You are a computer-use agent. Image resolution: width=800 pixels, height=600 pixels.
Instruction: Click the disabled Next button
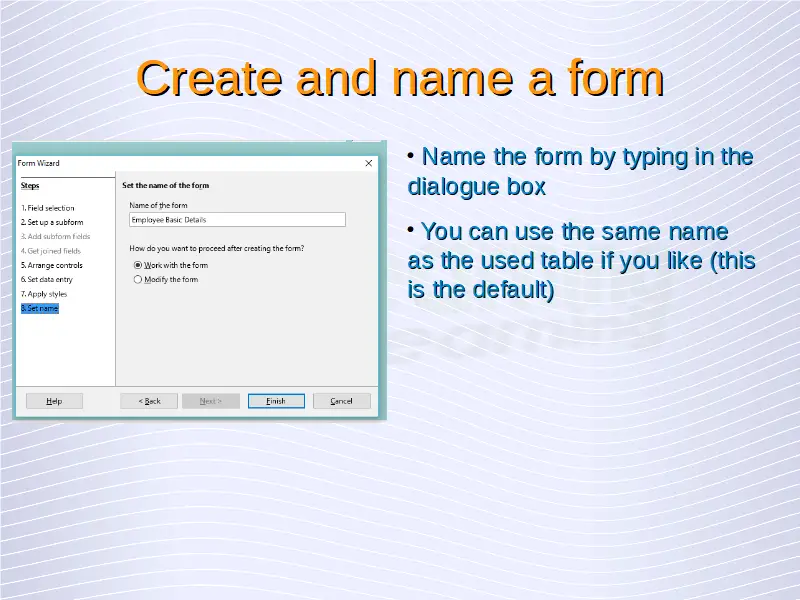211,401
